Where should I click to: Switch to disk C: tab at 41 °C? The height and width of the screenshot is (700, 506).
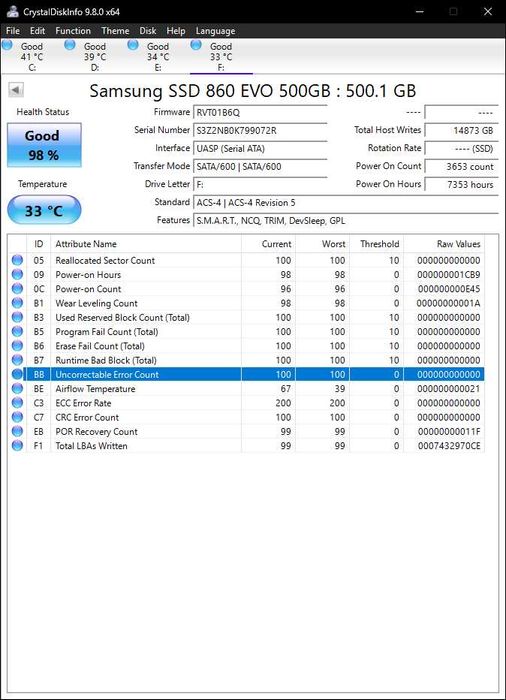(32, 56)
